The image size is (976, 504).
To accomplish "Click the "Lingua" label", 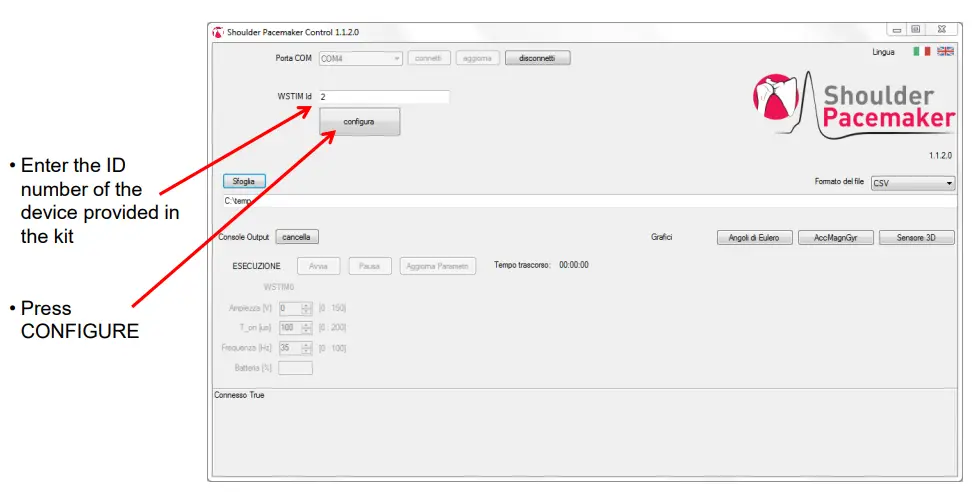I will coord(883,52).
